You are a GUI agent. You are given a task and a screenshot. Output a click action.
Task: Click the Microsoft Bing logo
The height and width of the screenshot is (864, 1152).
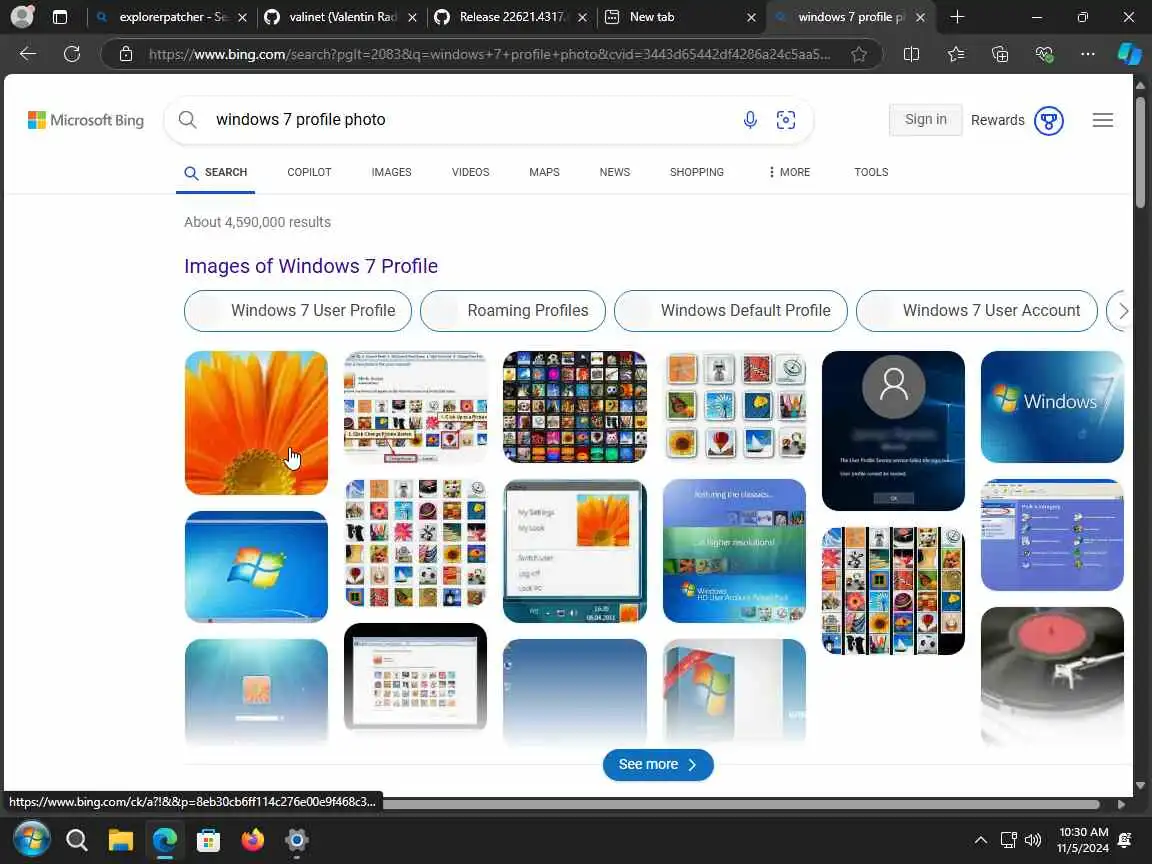tap(86, 120)
